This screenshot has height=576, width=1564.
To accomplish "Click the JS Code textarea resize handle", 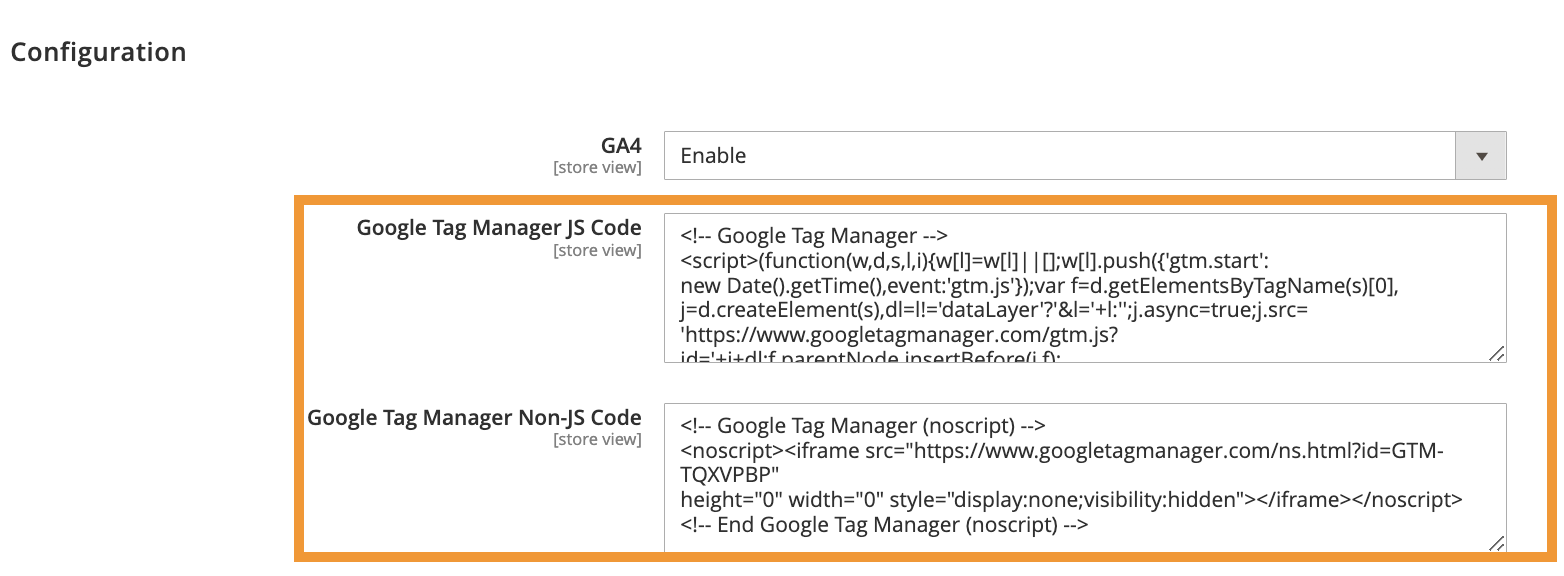I will 1496,352.
